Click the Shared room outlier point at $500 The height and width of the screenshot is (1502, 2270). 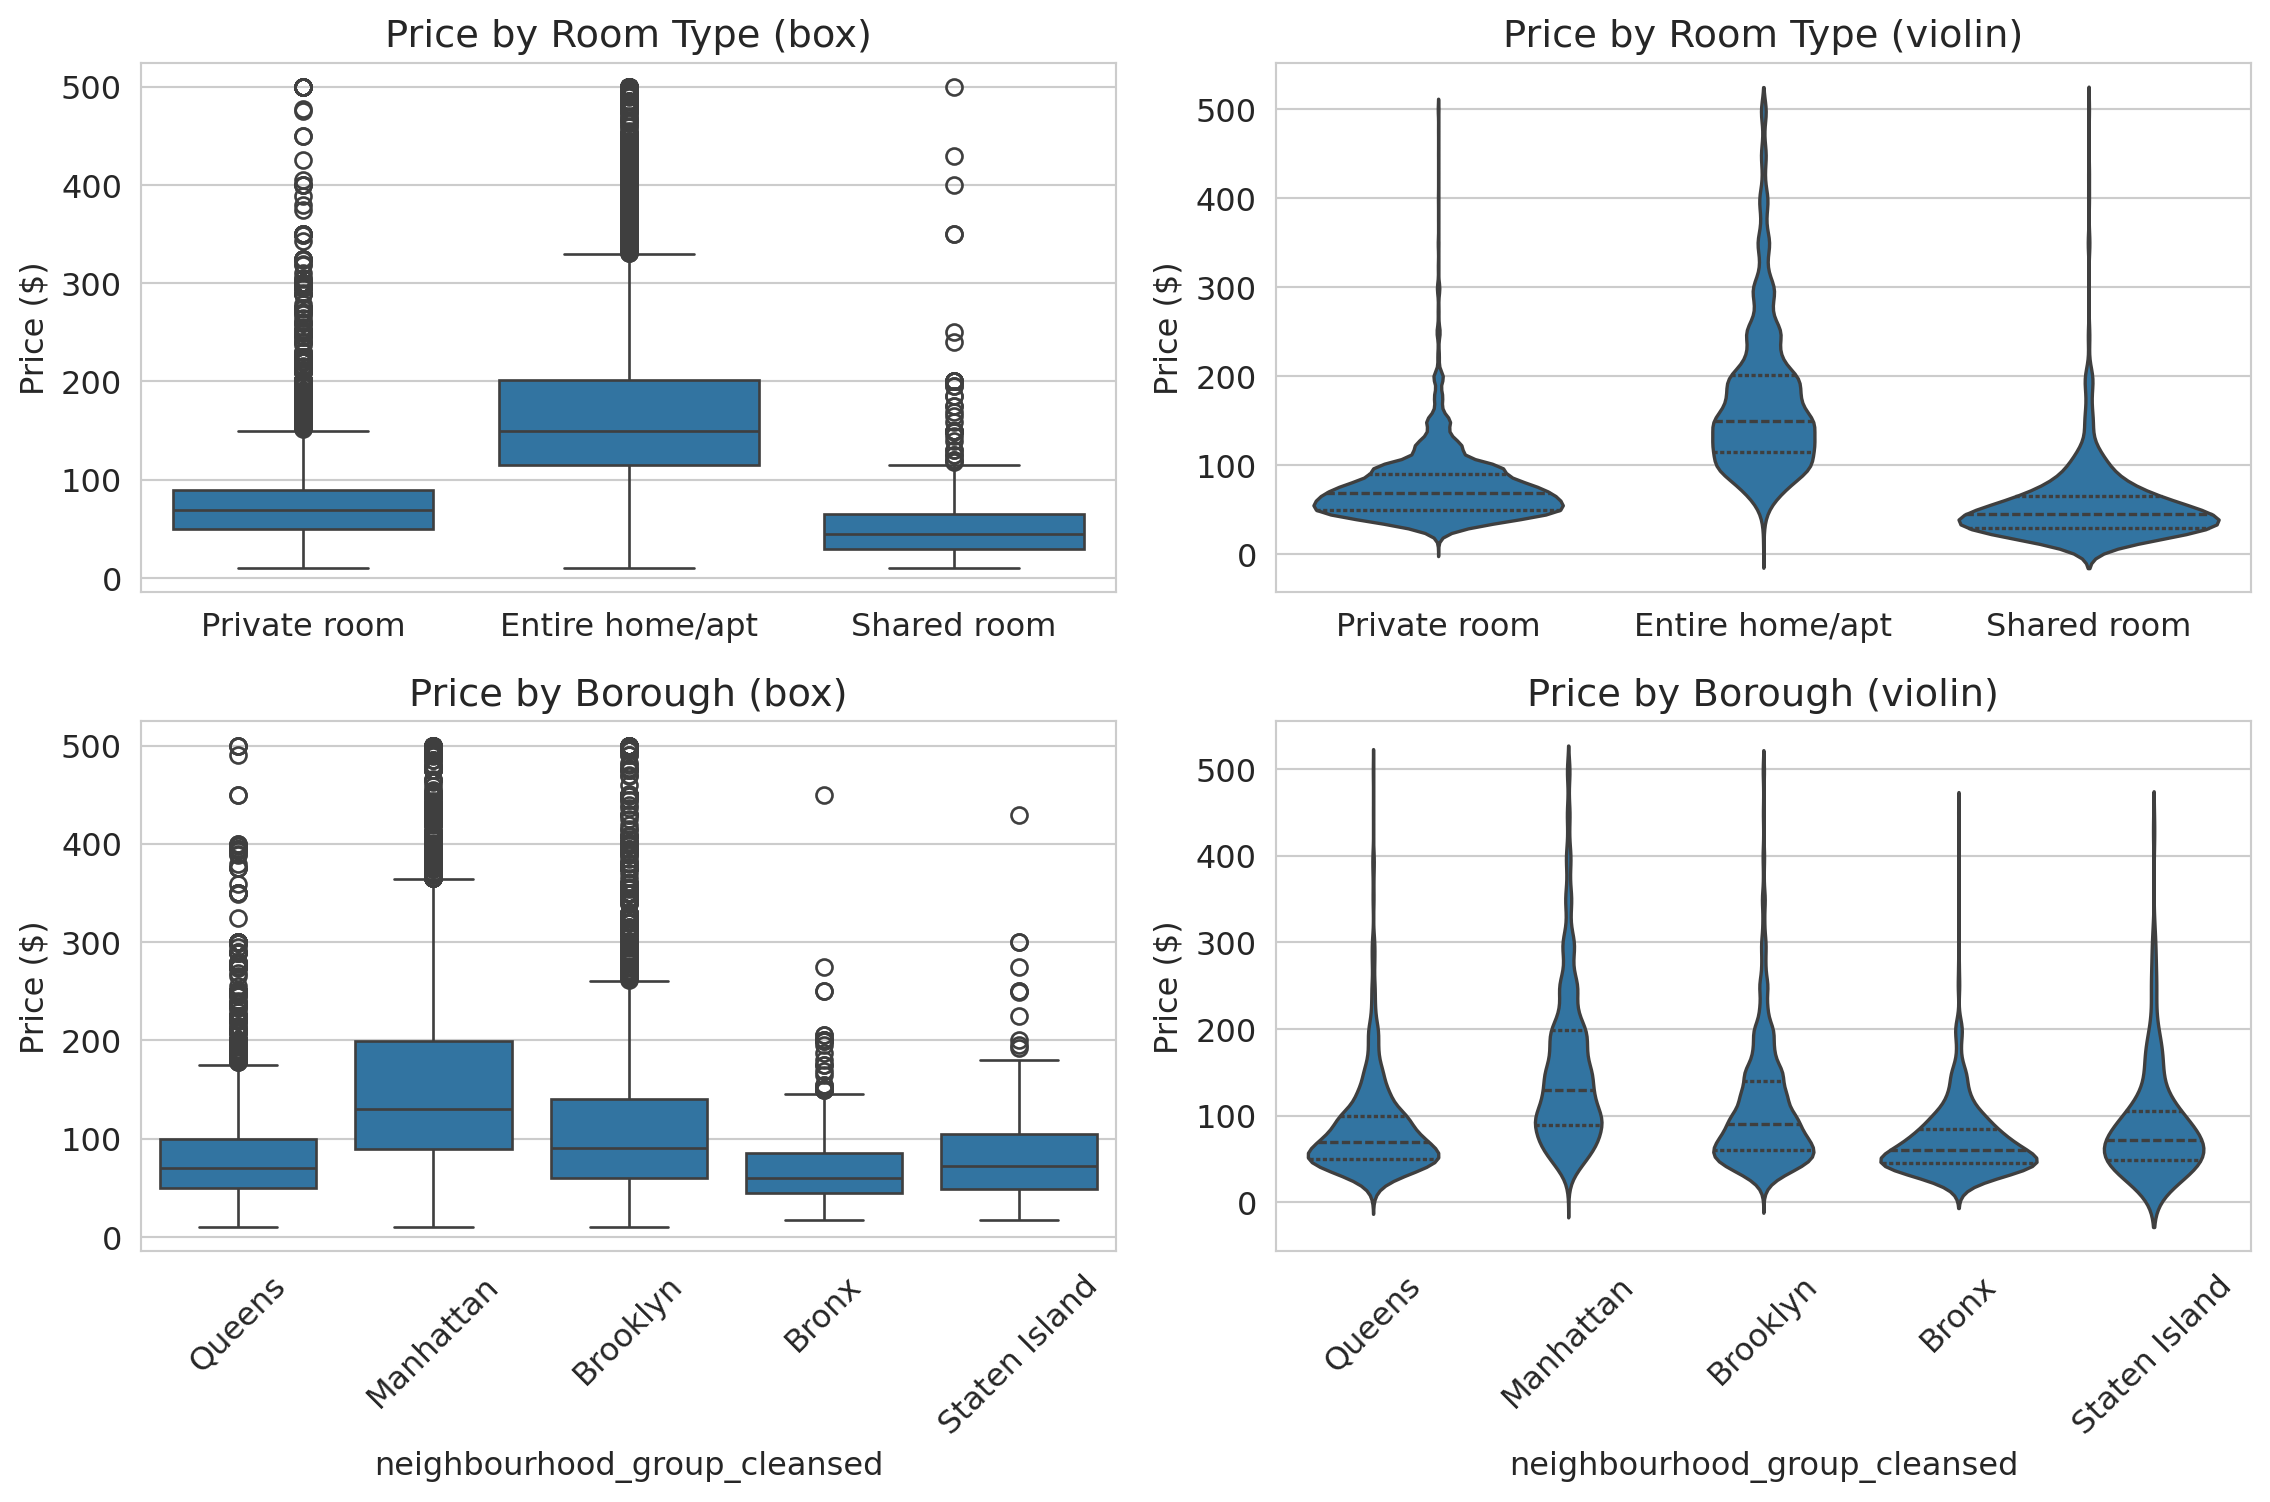954,88
